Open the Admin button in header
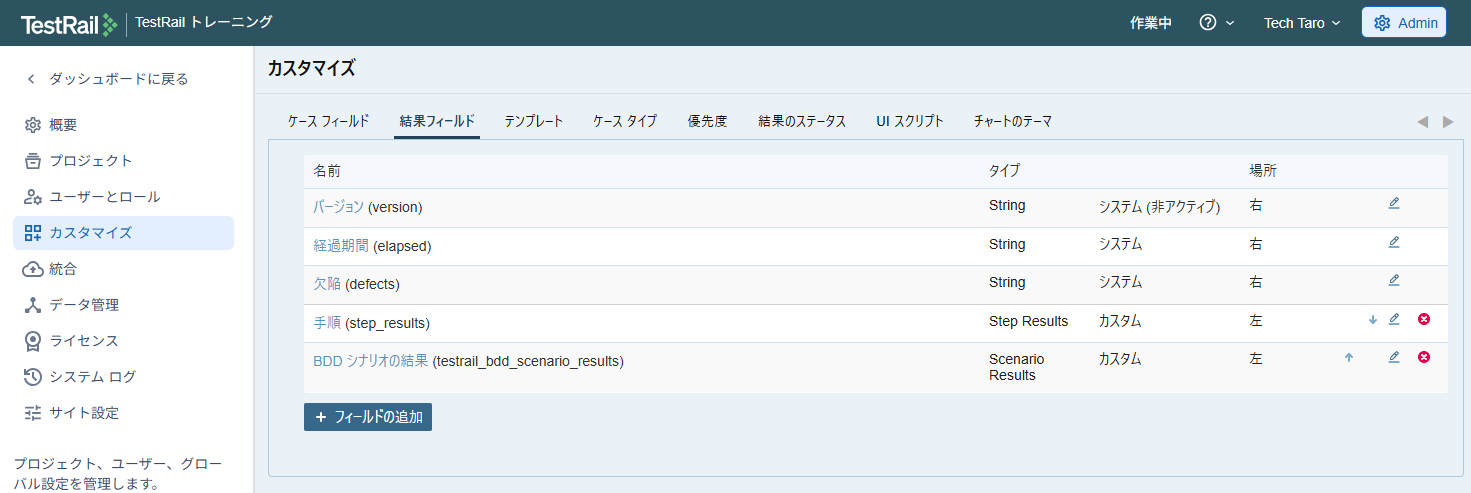The height and width of the screenshot is (493, 1471). (x=1403, y=23)
